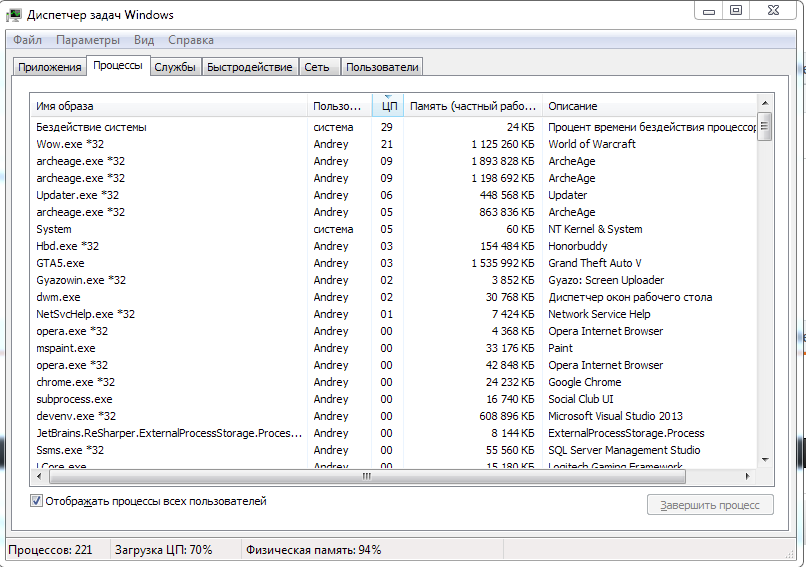
Task: Click the Grand Theft Auto V description
Action: point(595,263)
